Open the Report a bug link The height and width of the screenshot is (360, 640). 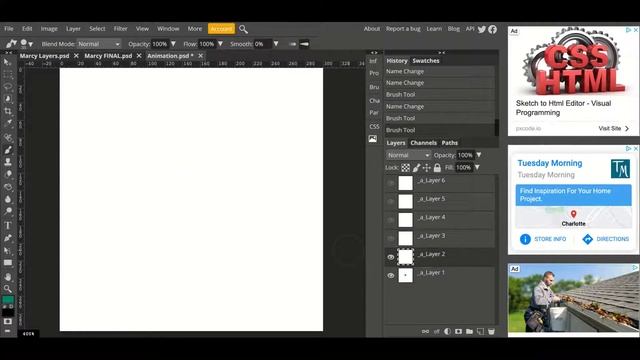tap(403, 29)
